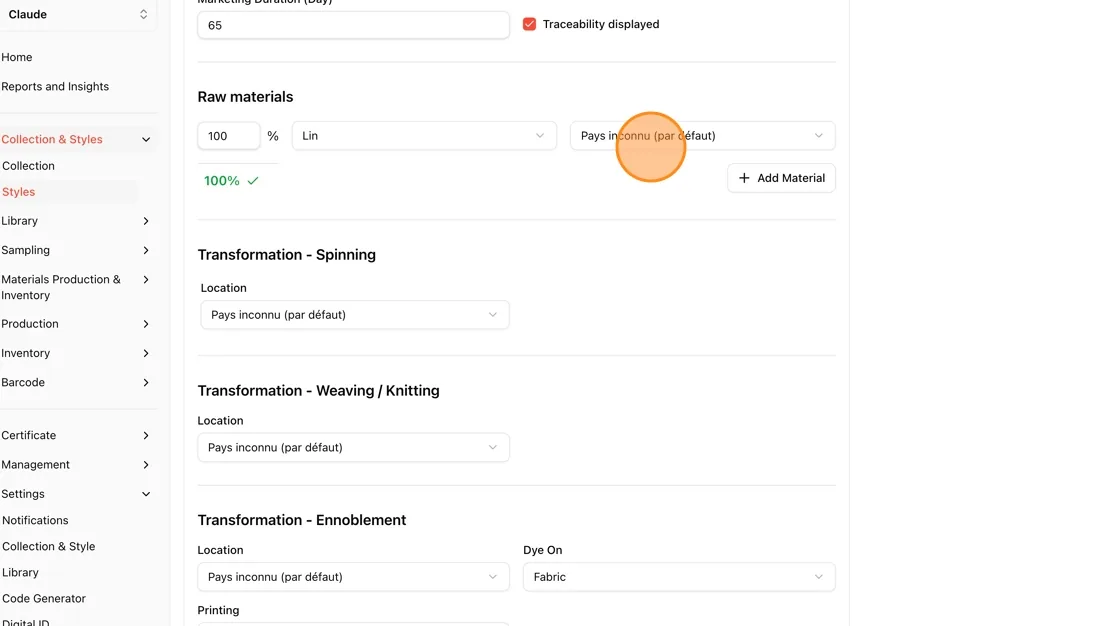Expand Materials Production & Inventory section

(146, 279)
